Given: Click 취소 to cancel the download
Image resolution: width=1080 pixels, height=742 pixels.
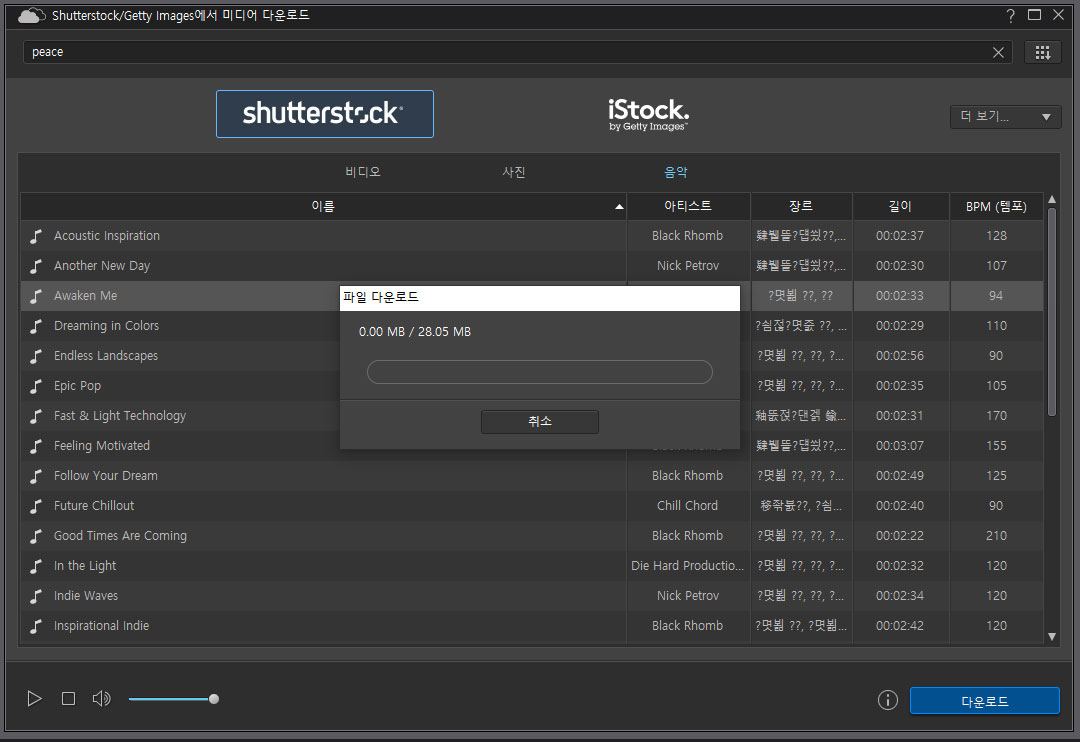Looking at the screenshot, I should tap(539, 421).
